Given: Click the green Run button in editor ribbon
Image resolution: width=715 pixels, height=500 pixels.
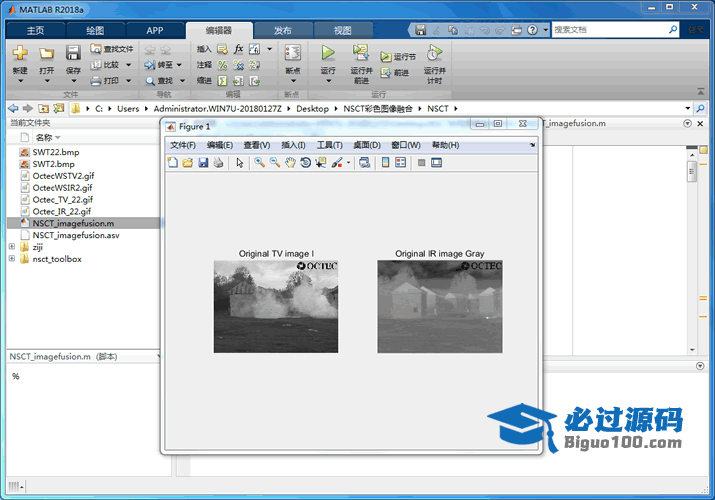Looking at the screenshot, I should pyautogui.click(x=328, y=52).
